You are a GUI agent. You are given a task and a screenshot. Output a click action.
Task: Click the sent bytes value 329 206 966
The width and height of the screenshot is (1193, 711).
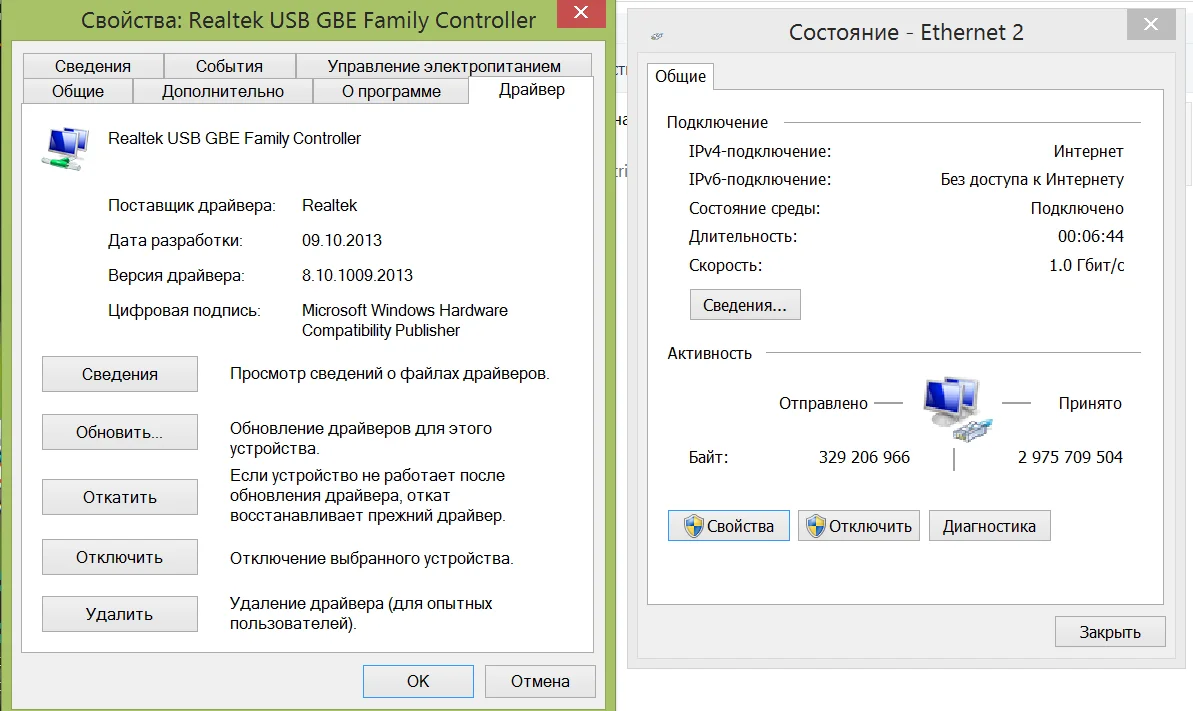click(864, 457)
